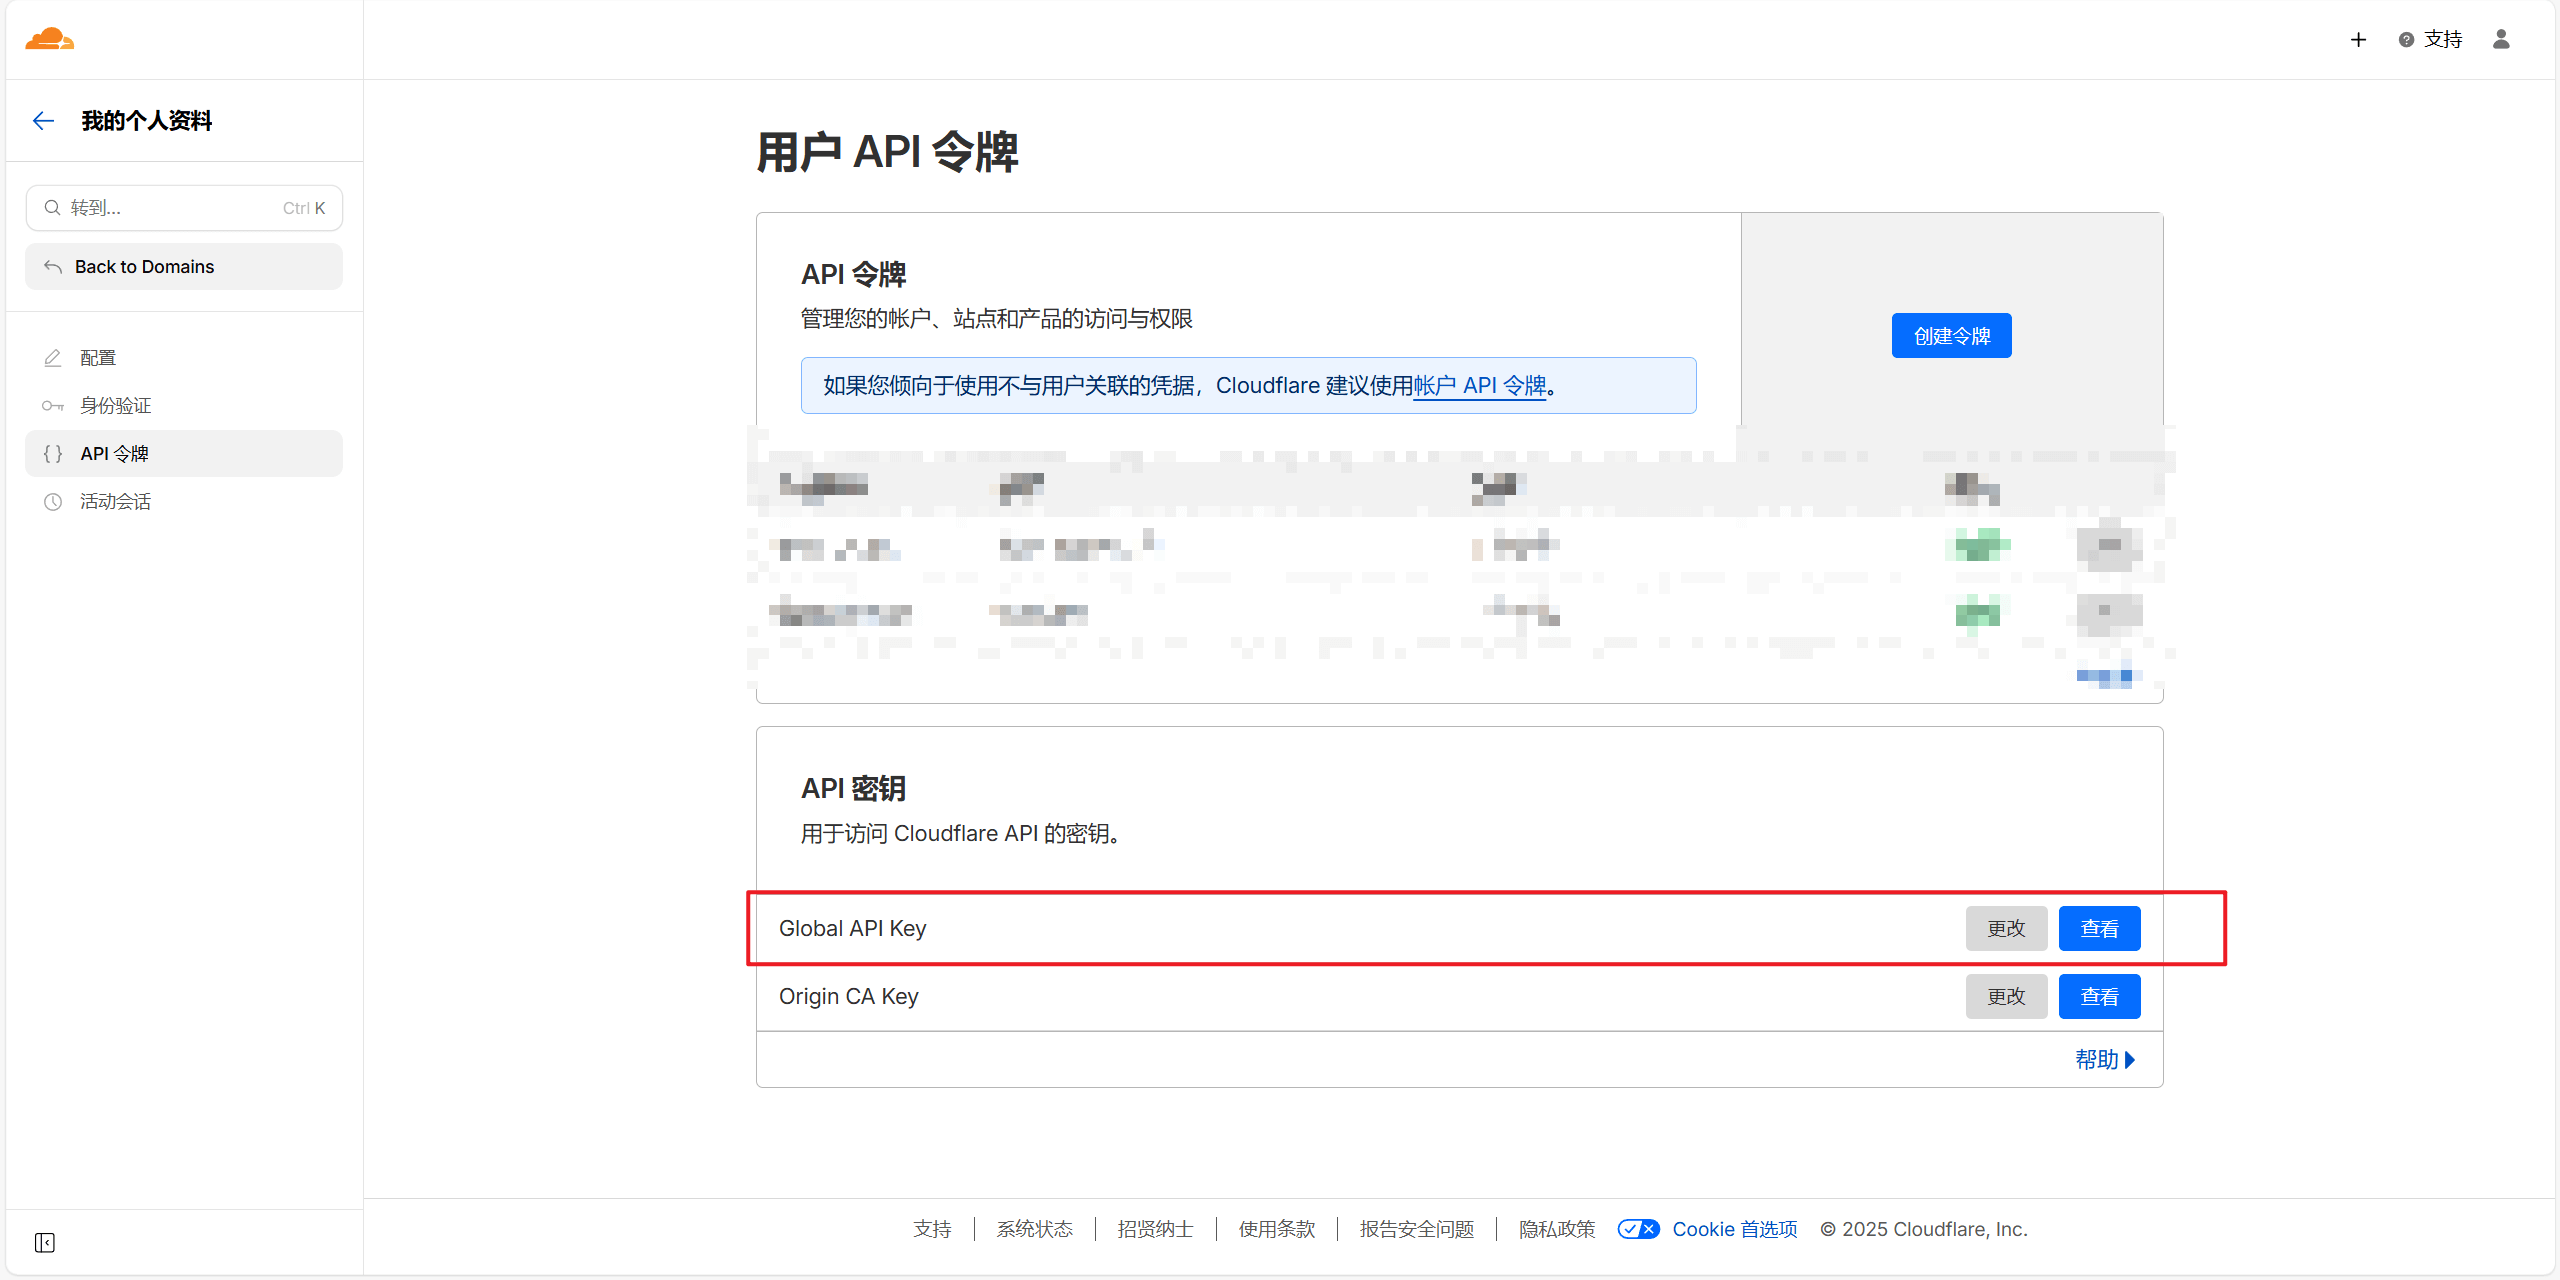Open the user account profile icon
The height and width of the screenshot is (1280, 2560).
coord(2501,39)
